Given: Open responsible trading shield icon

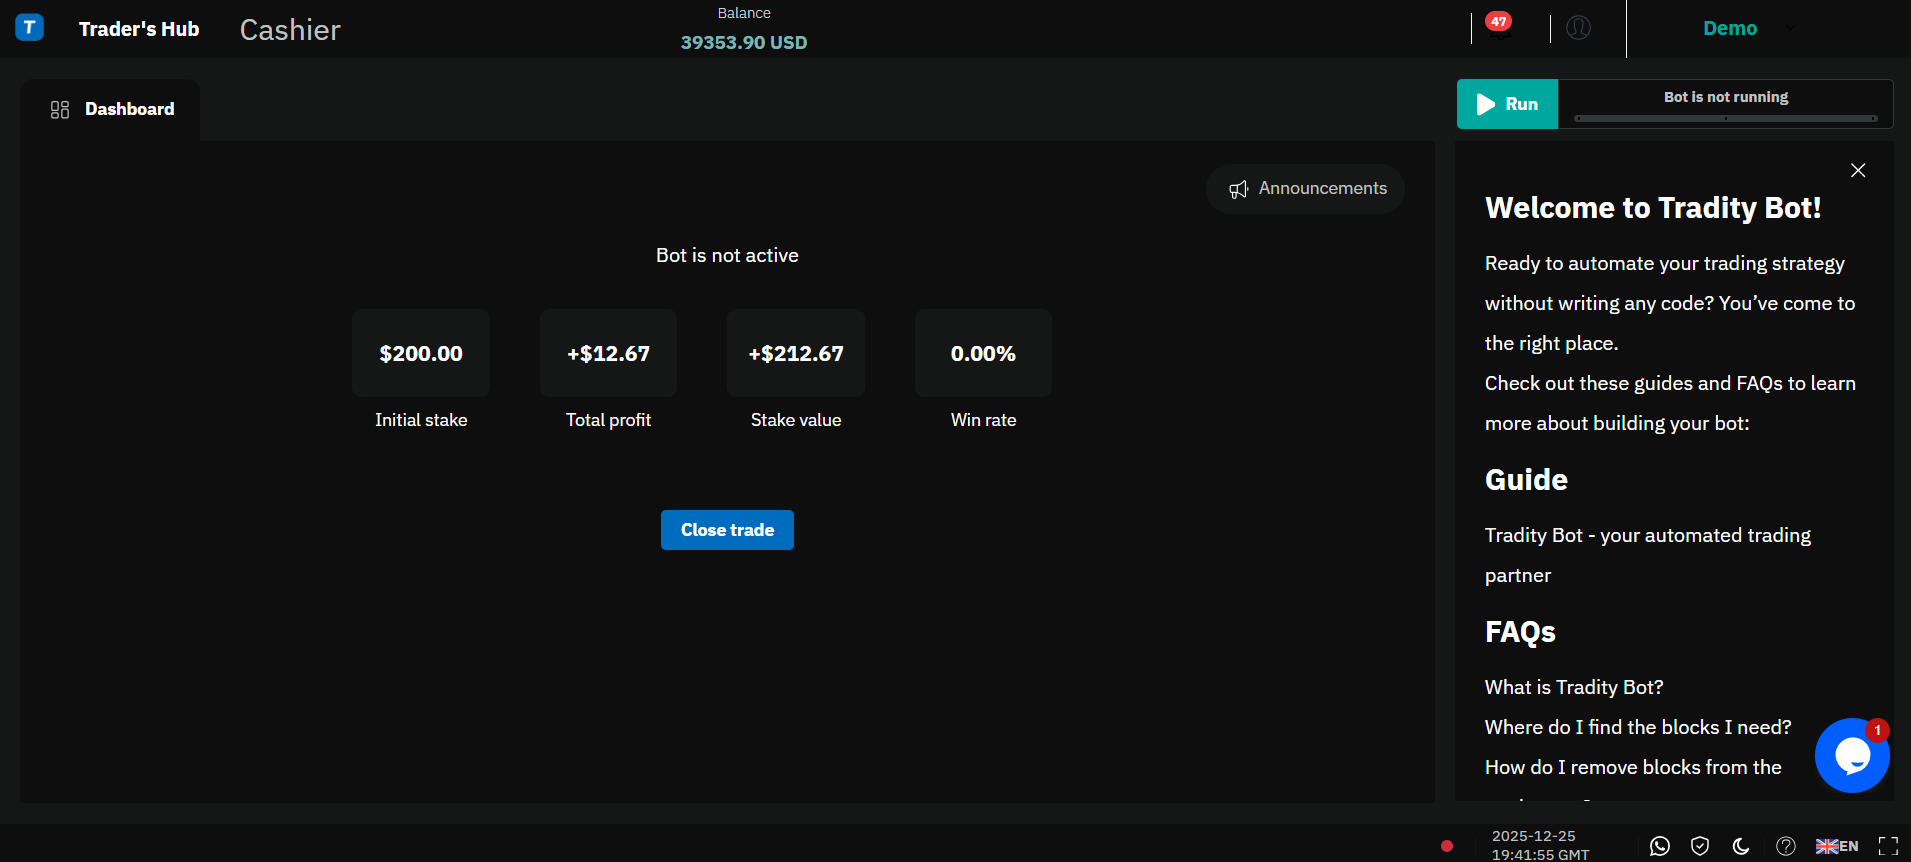Looking at the screenshot, I should pos(1700,846).
